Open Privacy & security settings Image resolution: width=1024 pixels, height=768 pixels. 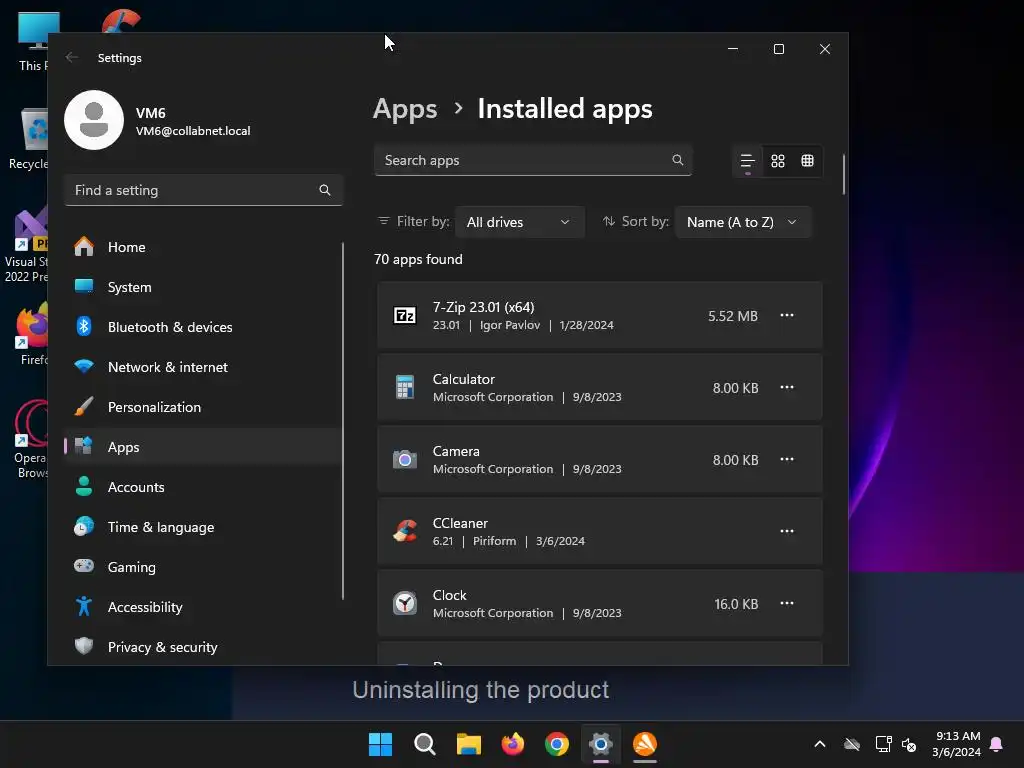pyautogui.click(x=202, y=647)
